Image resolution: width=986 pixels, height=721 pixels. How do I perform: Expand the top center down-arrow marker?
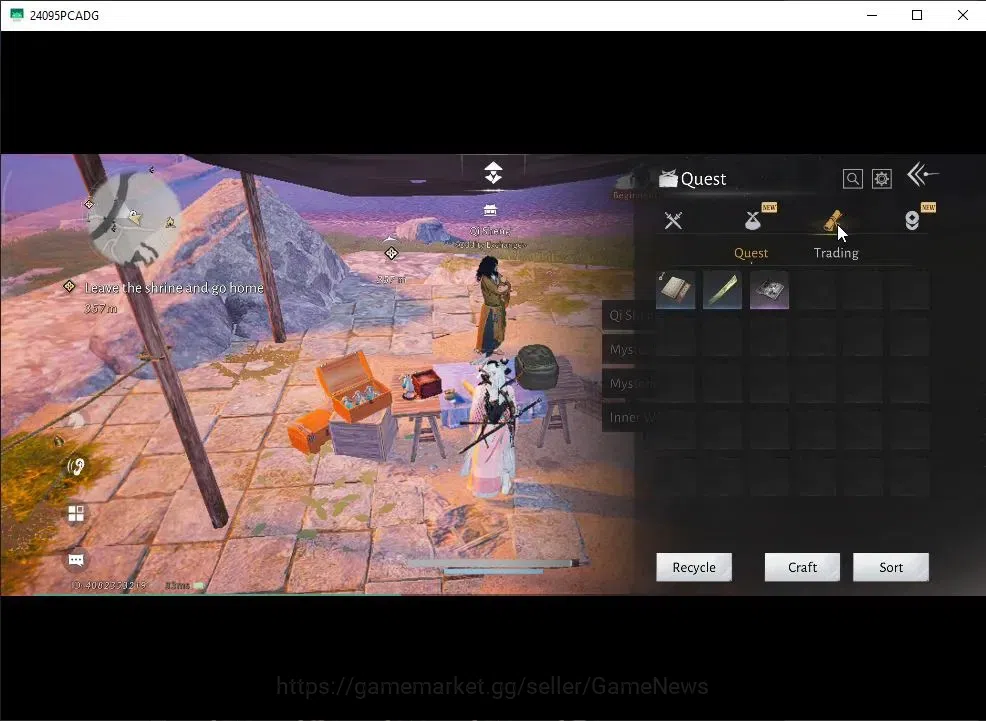point(493,172)
